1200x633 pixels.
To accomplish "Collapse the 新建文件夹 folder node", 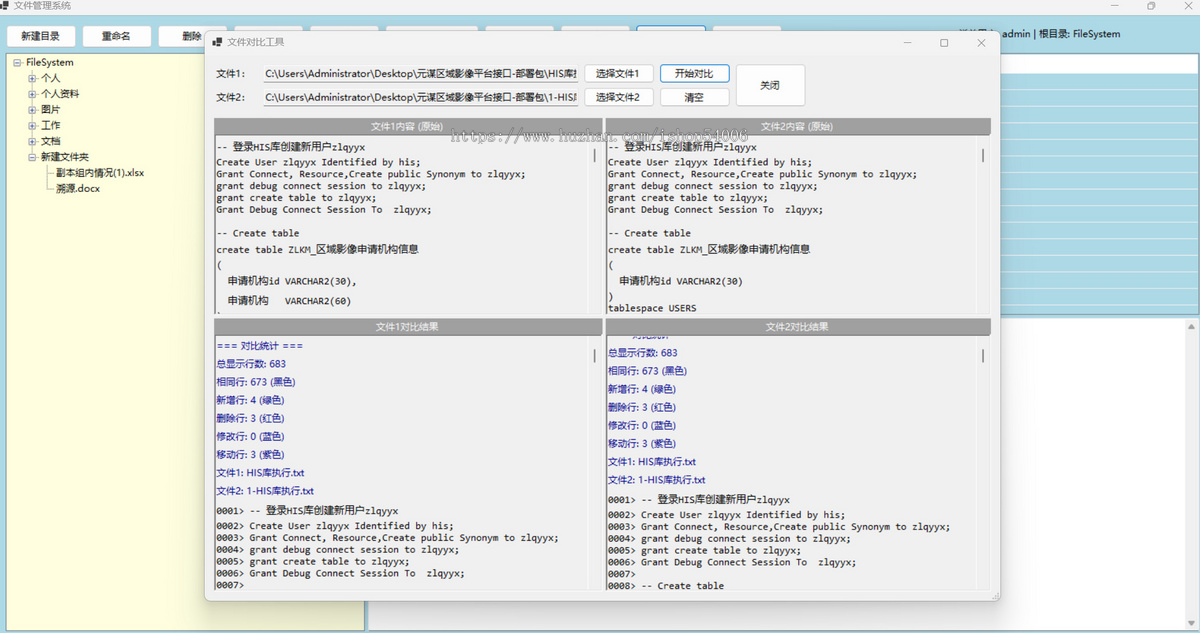I will coord(32,157).
